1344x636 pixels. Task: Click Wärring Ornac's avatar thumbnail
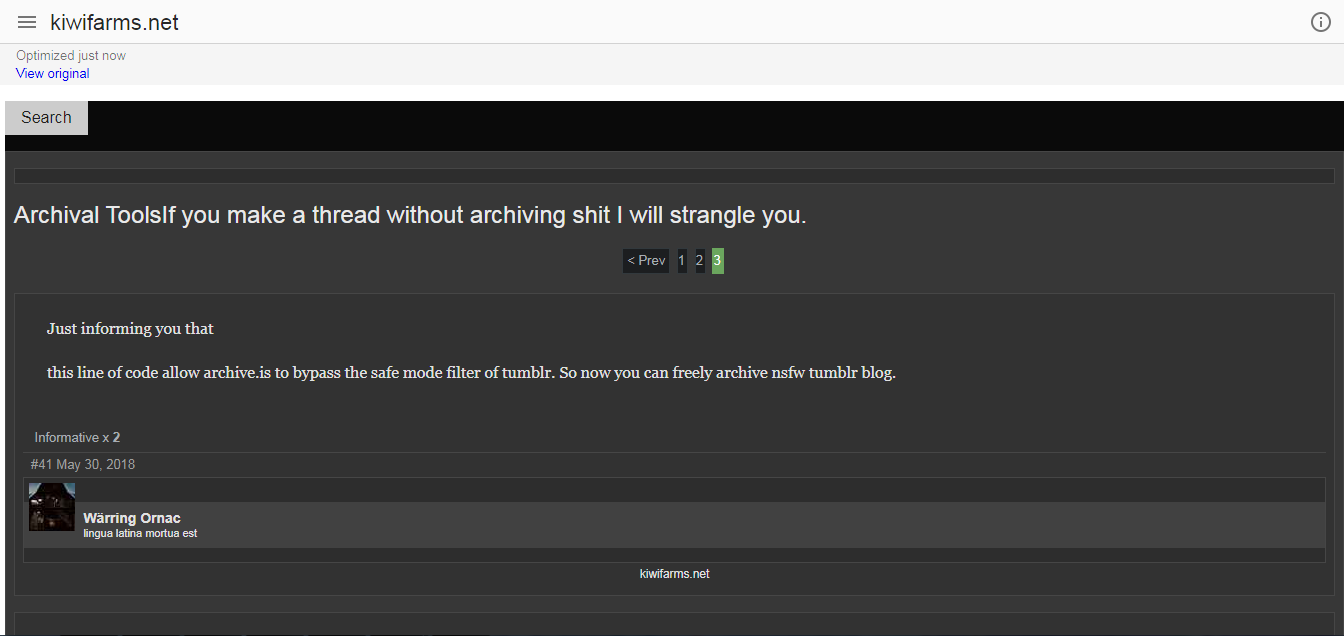coord(52,507)
